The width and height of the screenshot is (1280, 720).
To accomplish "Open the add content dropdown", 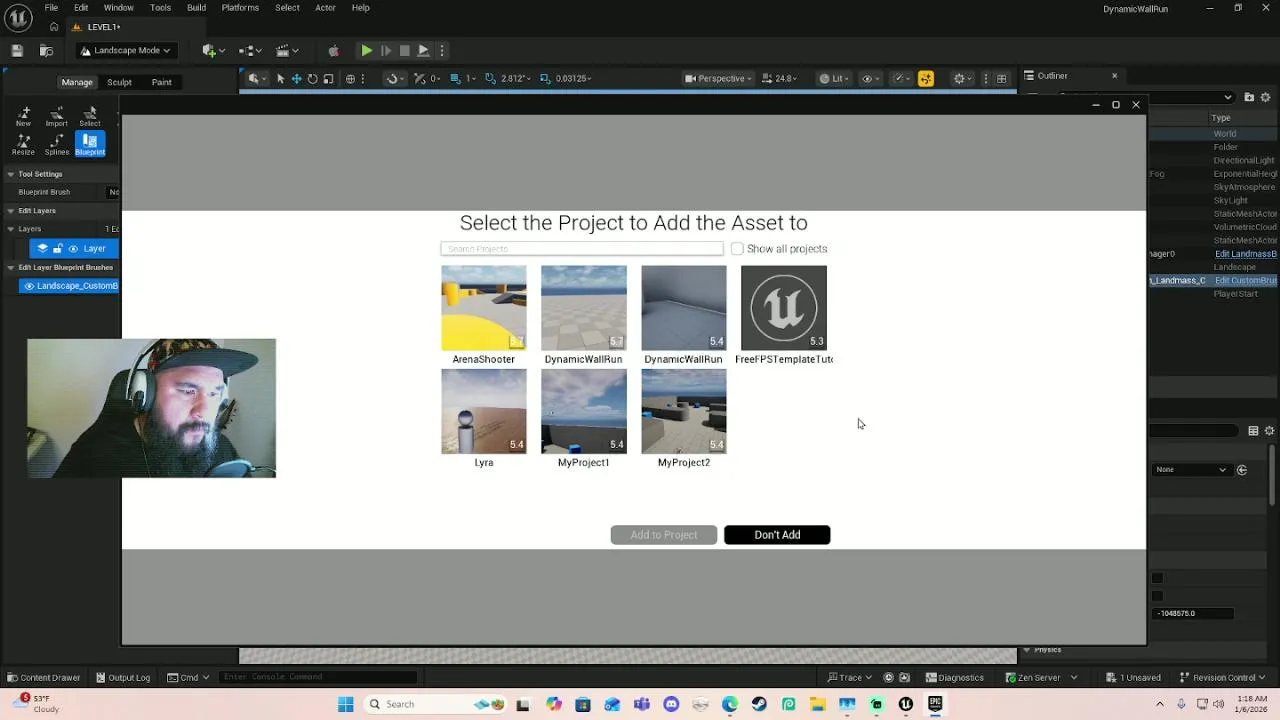I will click(212, 50).
